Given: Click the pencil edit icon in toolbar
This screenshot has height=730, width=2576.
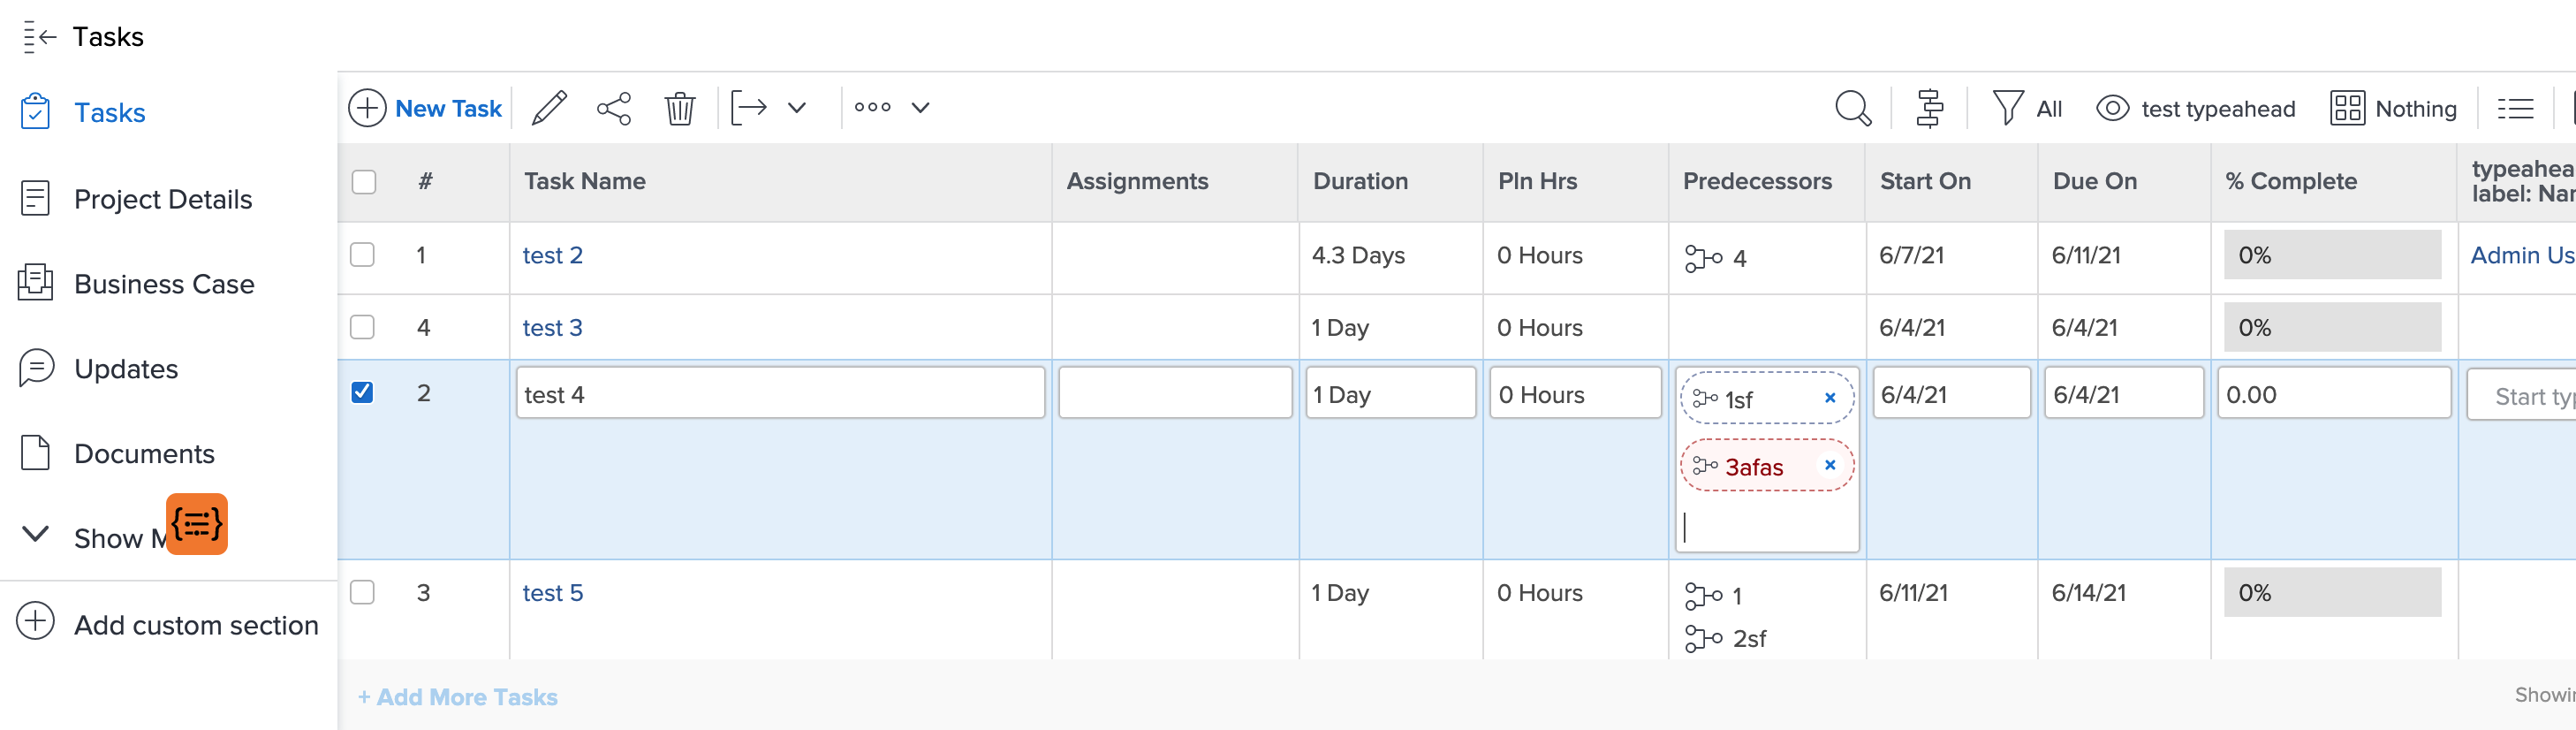Looking at the screenshot, I should (x=549, y=108).
